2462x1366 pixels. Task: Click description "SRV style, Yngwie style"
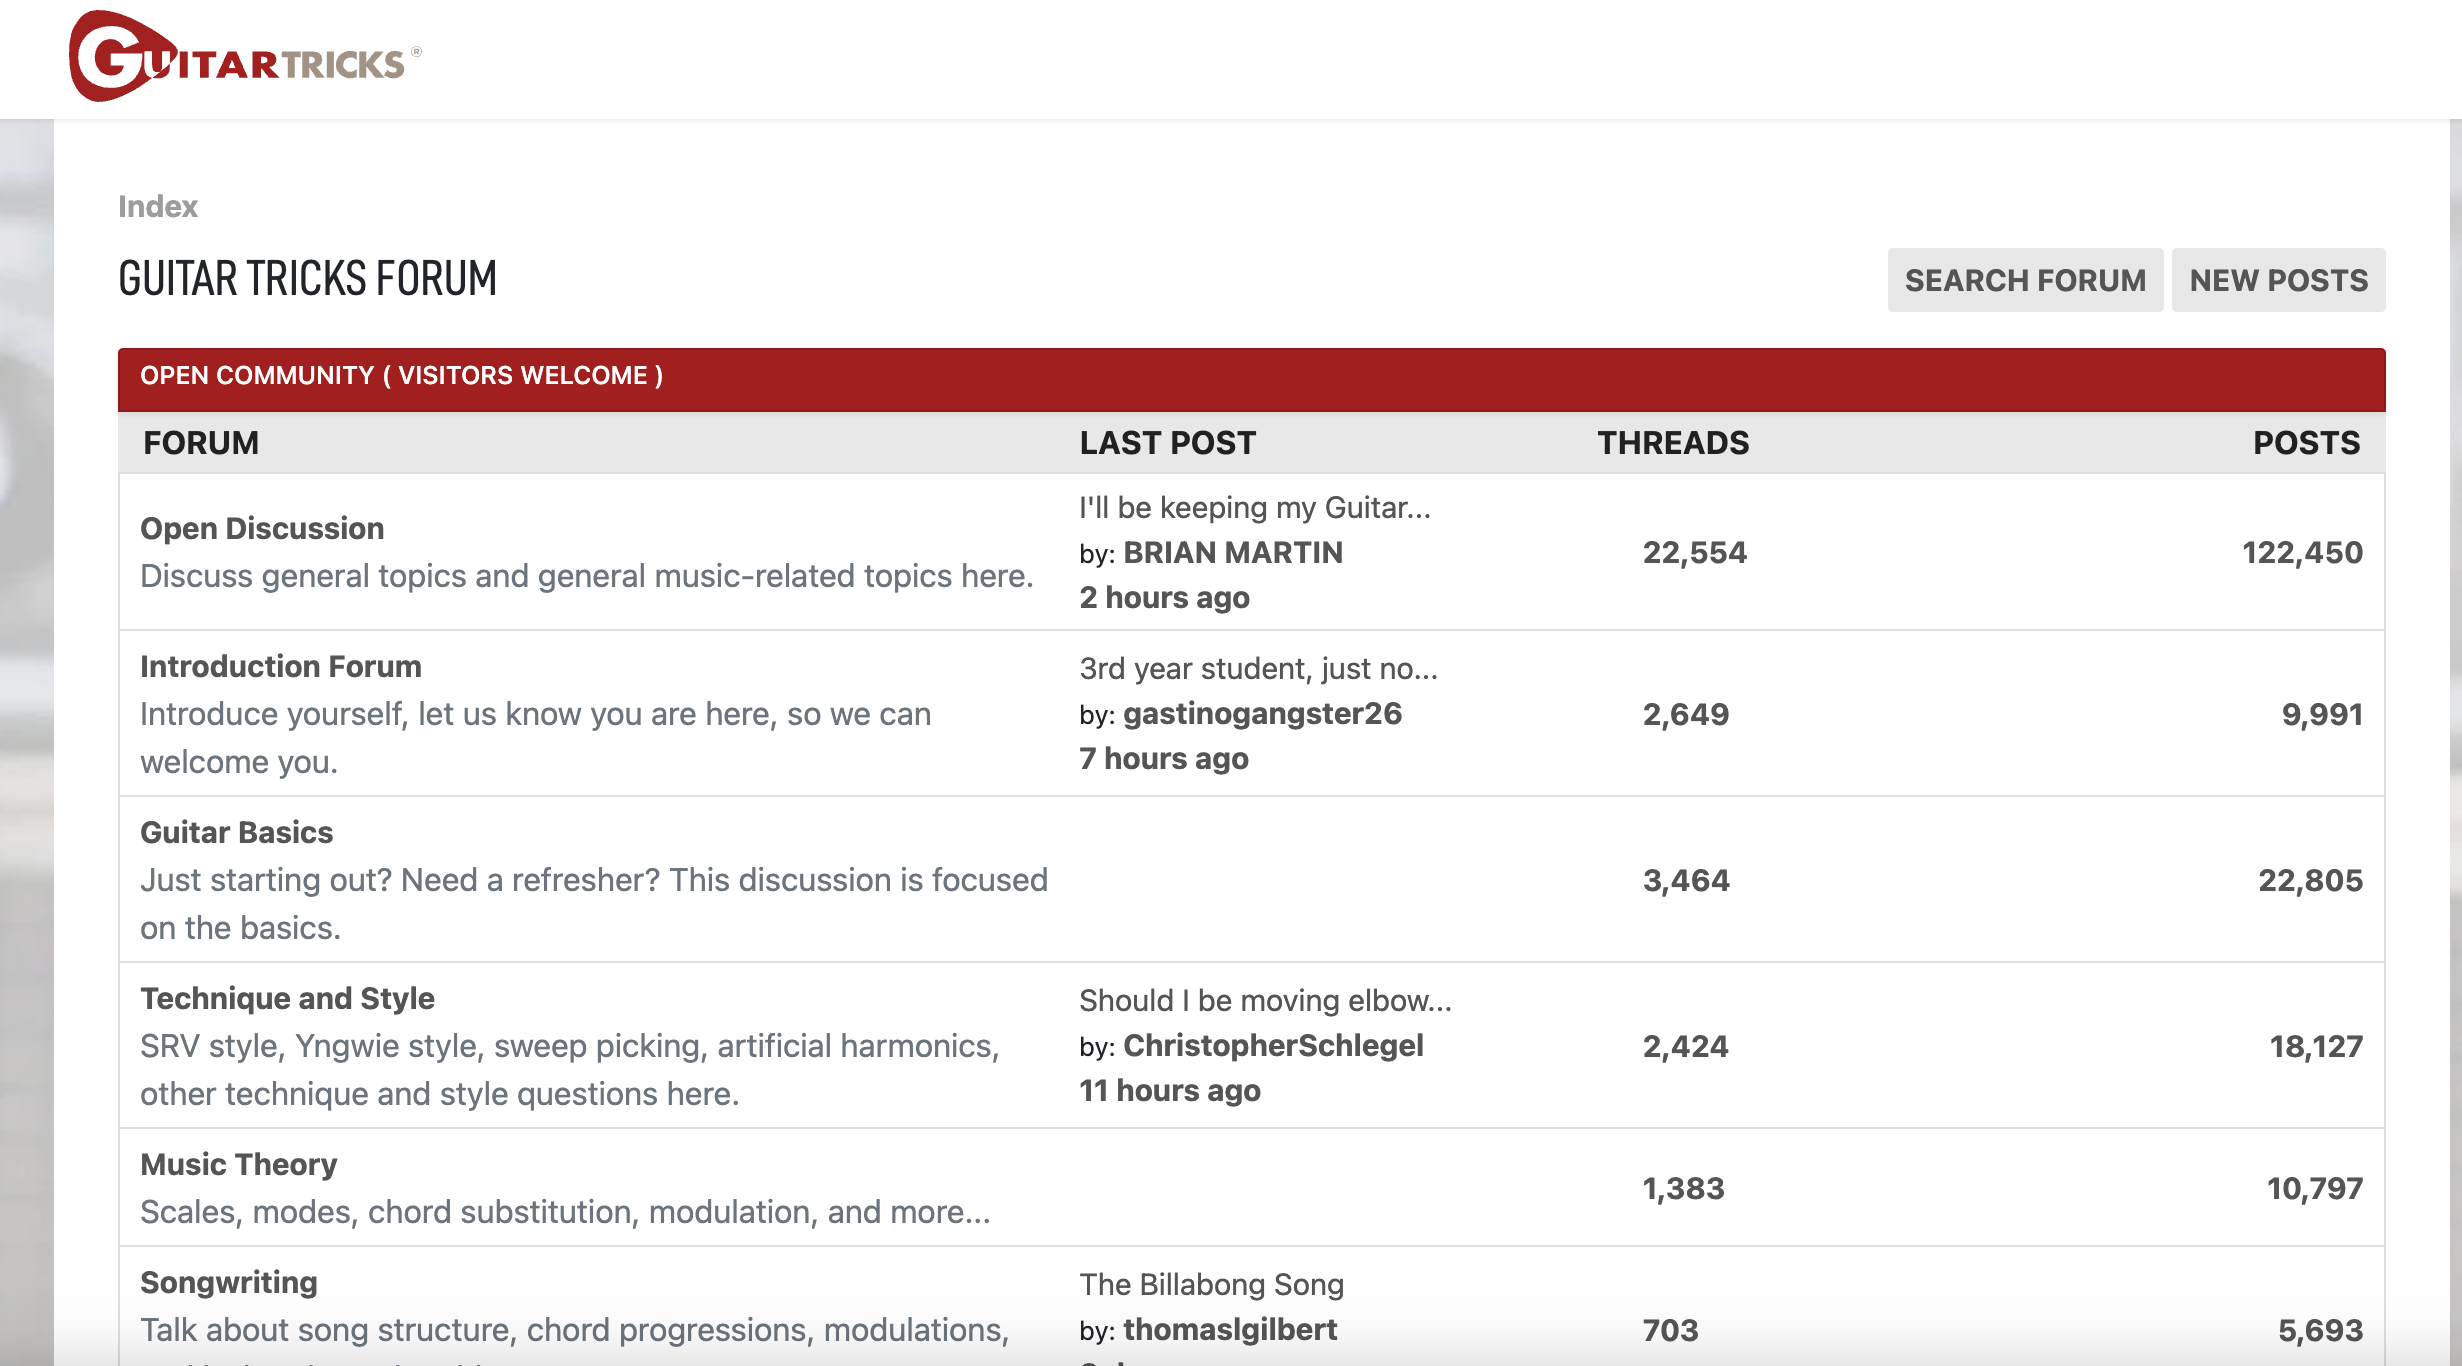click(570, 1070)
